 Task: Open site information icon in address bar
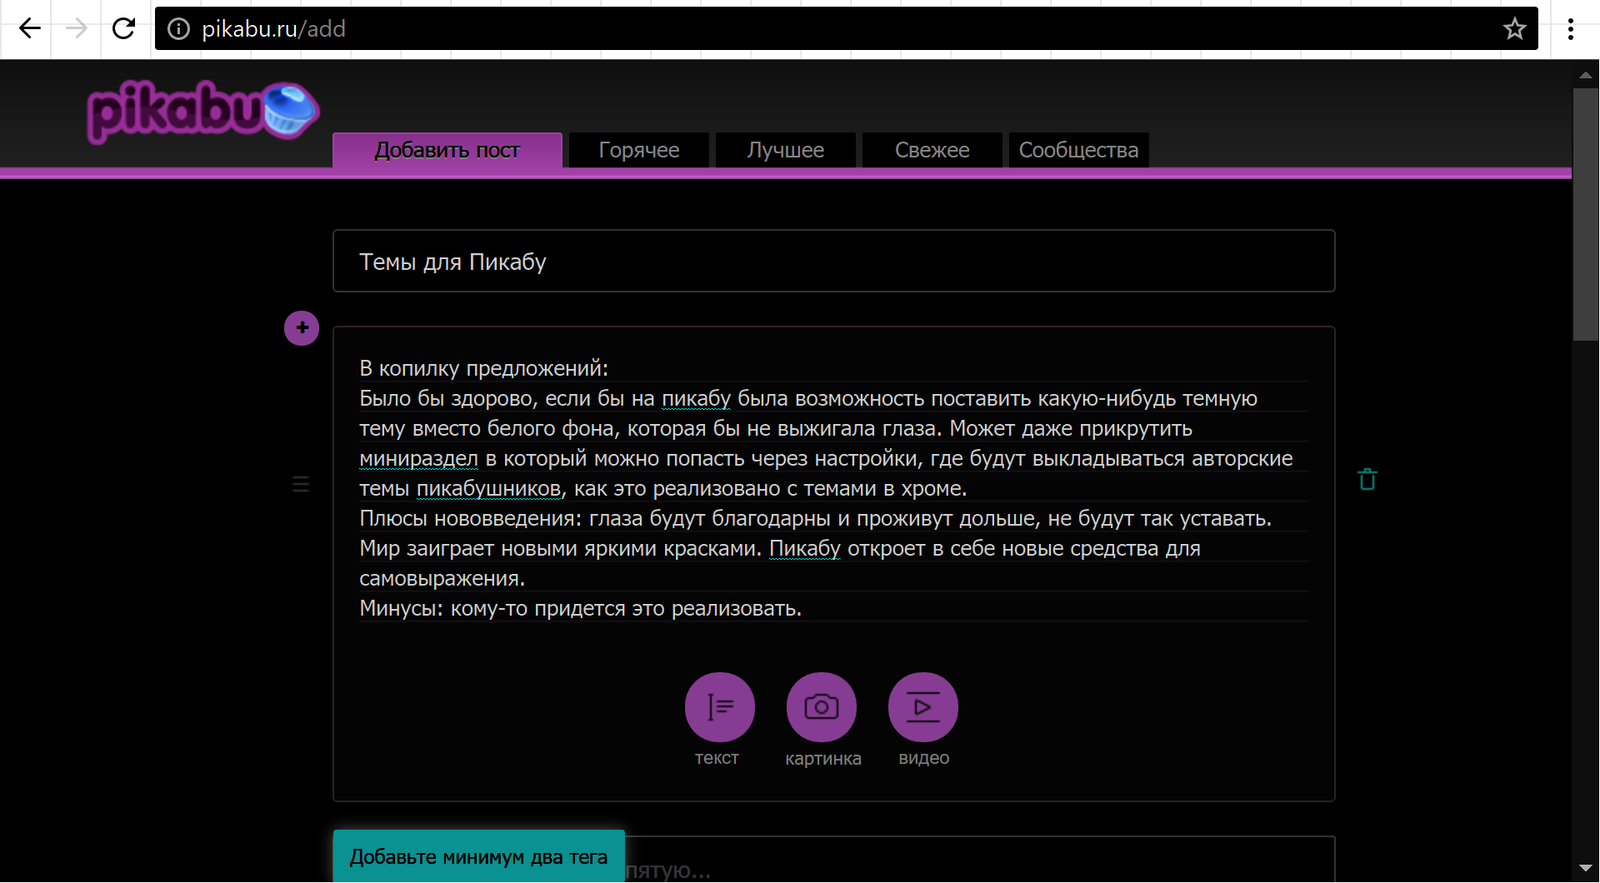178,29
